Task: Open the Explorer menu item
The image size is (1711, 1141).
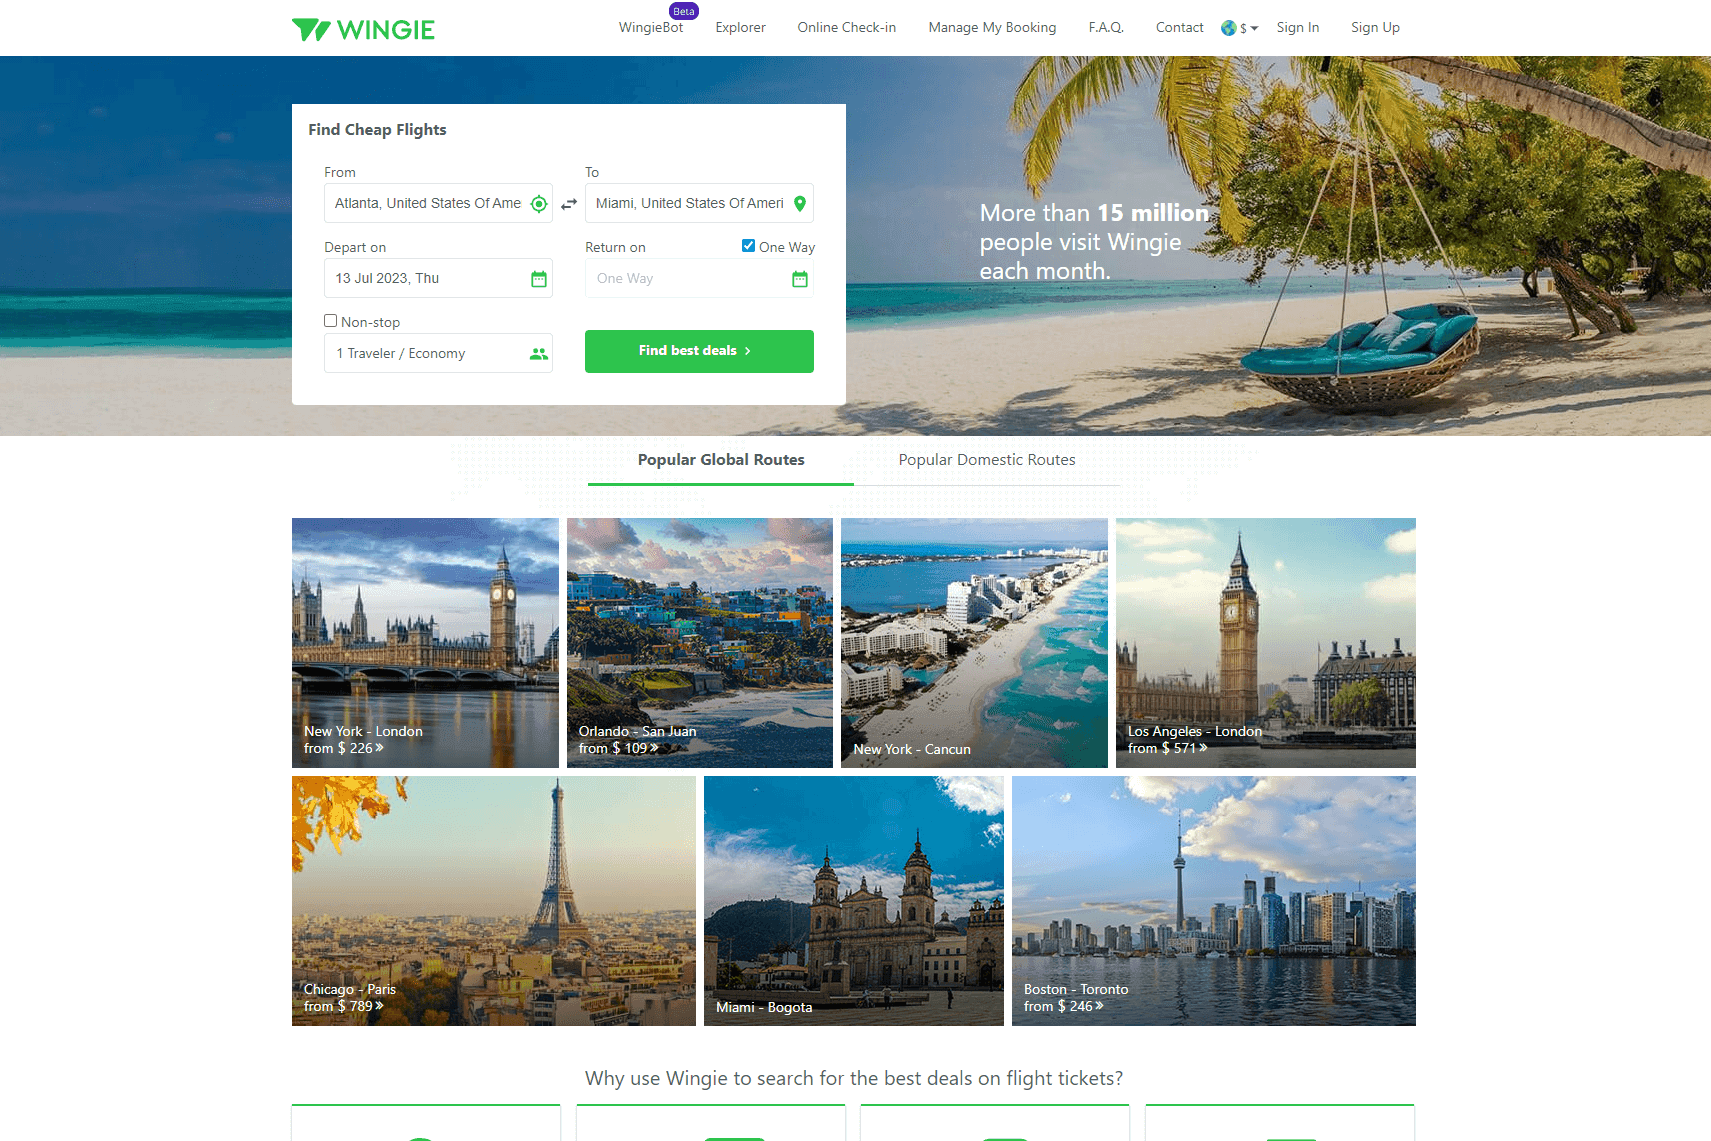Action: tap(740, 28)
